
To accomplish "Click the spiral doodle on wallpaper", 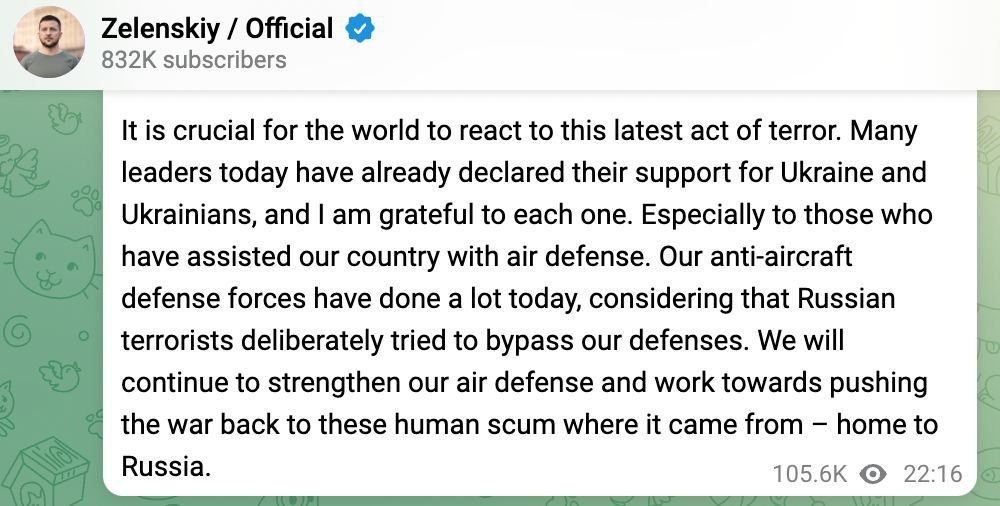I will click(x=20, y=328).
